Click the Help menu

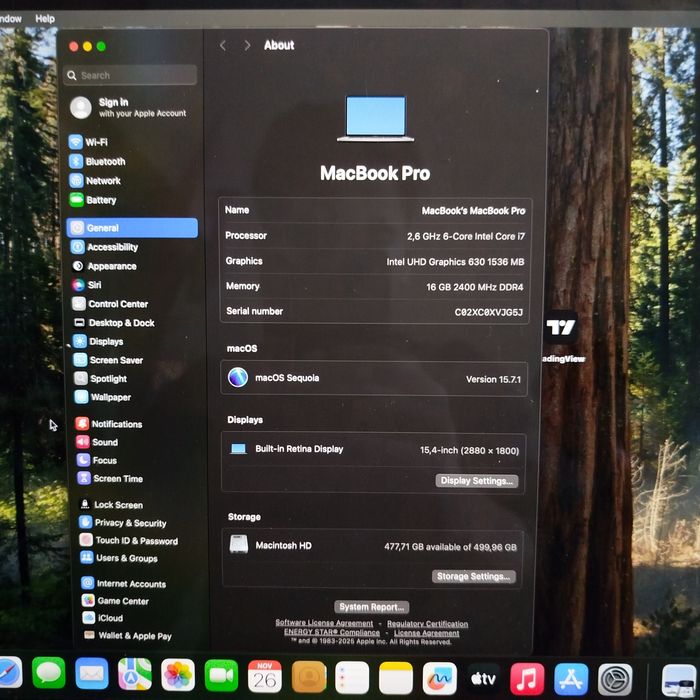(x=45, y=19)
